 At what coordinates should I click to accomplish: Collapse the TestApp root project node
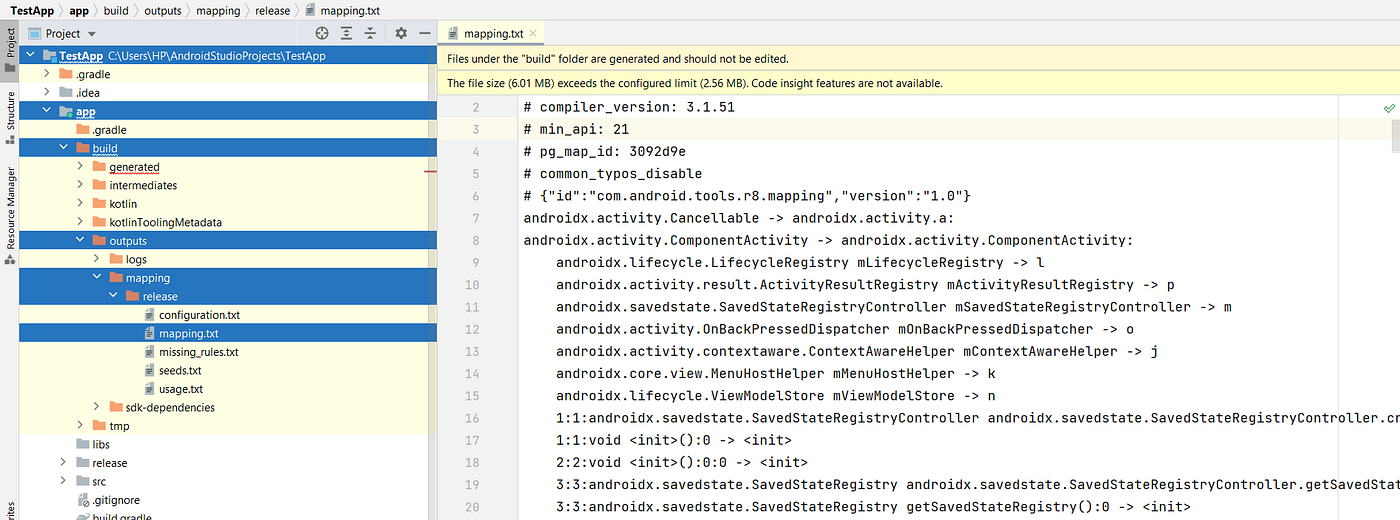pyautogui.click(x=31, y=56)
